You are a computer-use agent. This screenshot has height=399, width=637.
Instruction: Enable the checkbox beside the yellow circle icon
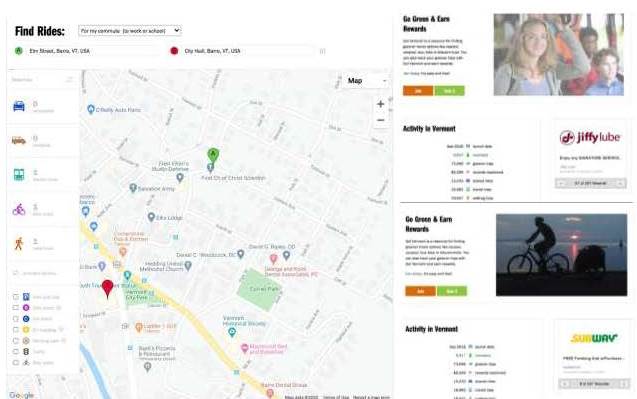click(x=16, y=330)
